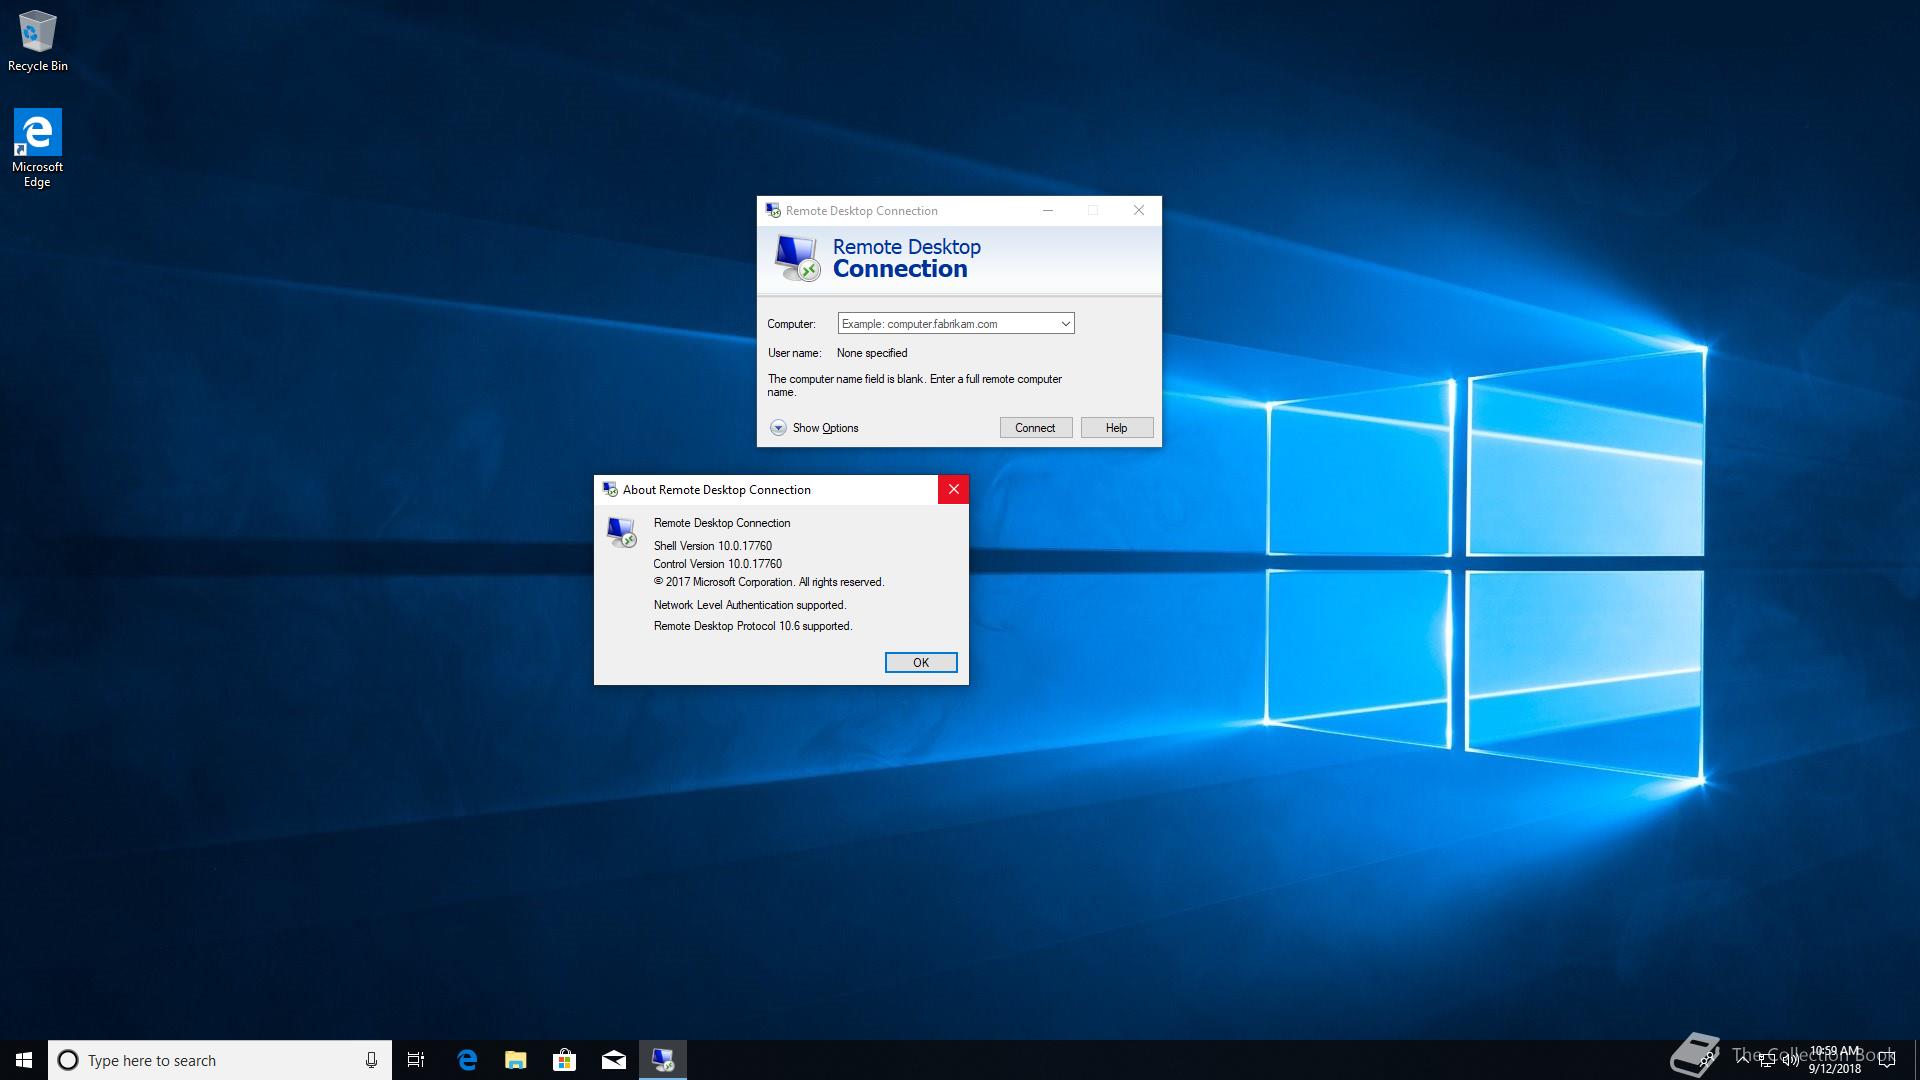Click the Connect button
The width and height of the screenshot is (1920, 1080).
click(x=1035, y=428)
